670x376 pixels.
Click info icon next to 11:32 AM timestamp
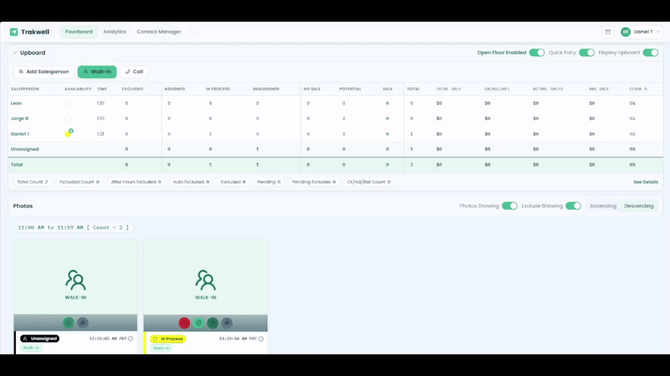pyautogui.click(x=261, y=339)
